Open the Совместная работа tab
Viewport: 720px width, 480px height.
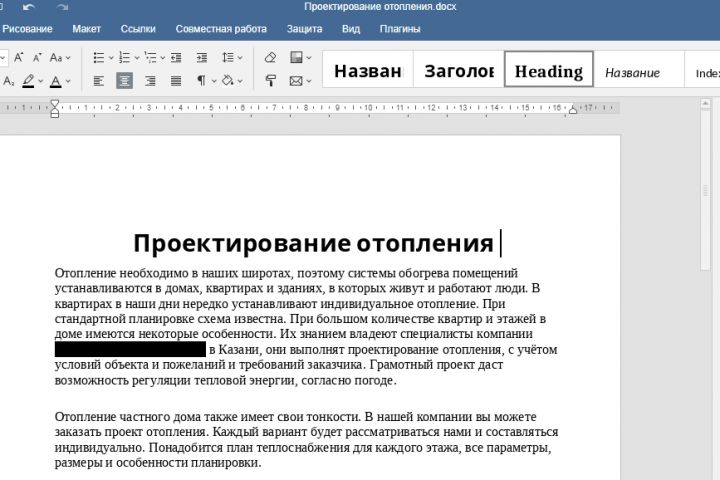[221, 29]
